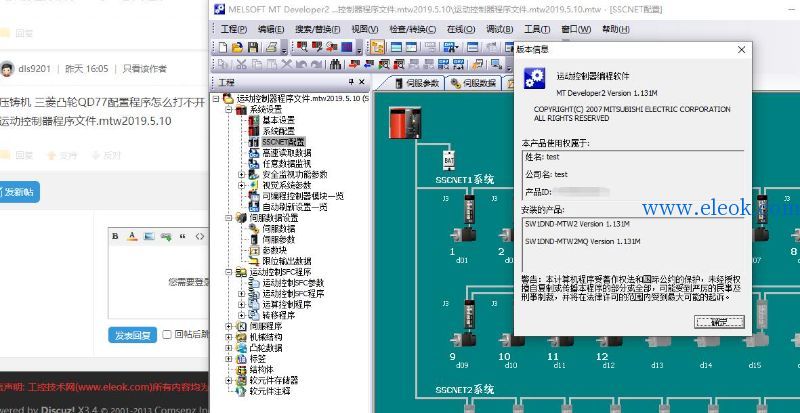Image resolution: width=800 pixels, height=413 pixels.
Task: Click the binoculars Find icon
Action: pyautogui.click(x=335, y=64)
